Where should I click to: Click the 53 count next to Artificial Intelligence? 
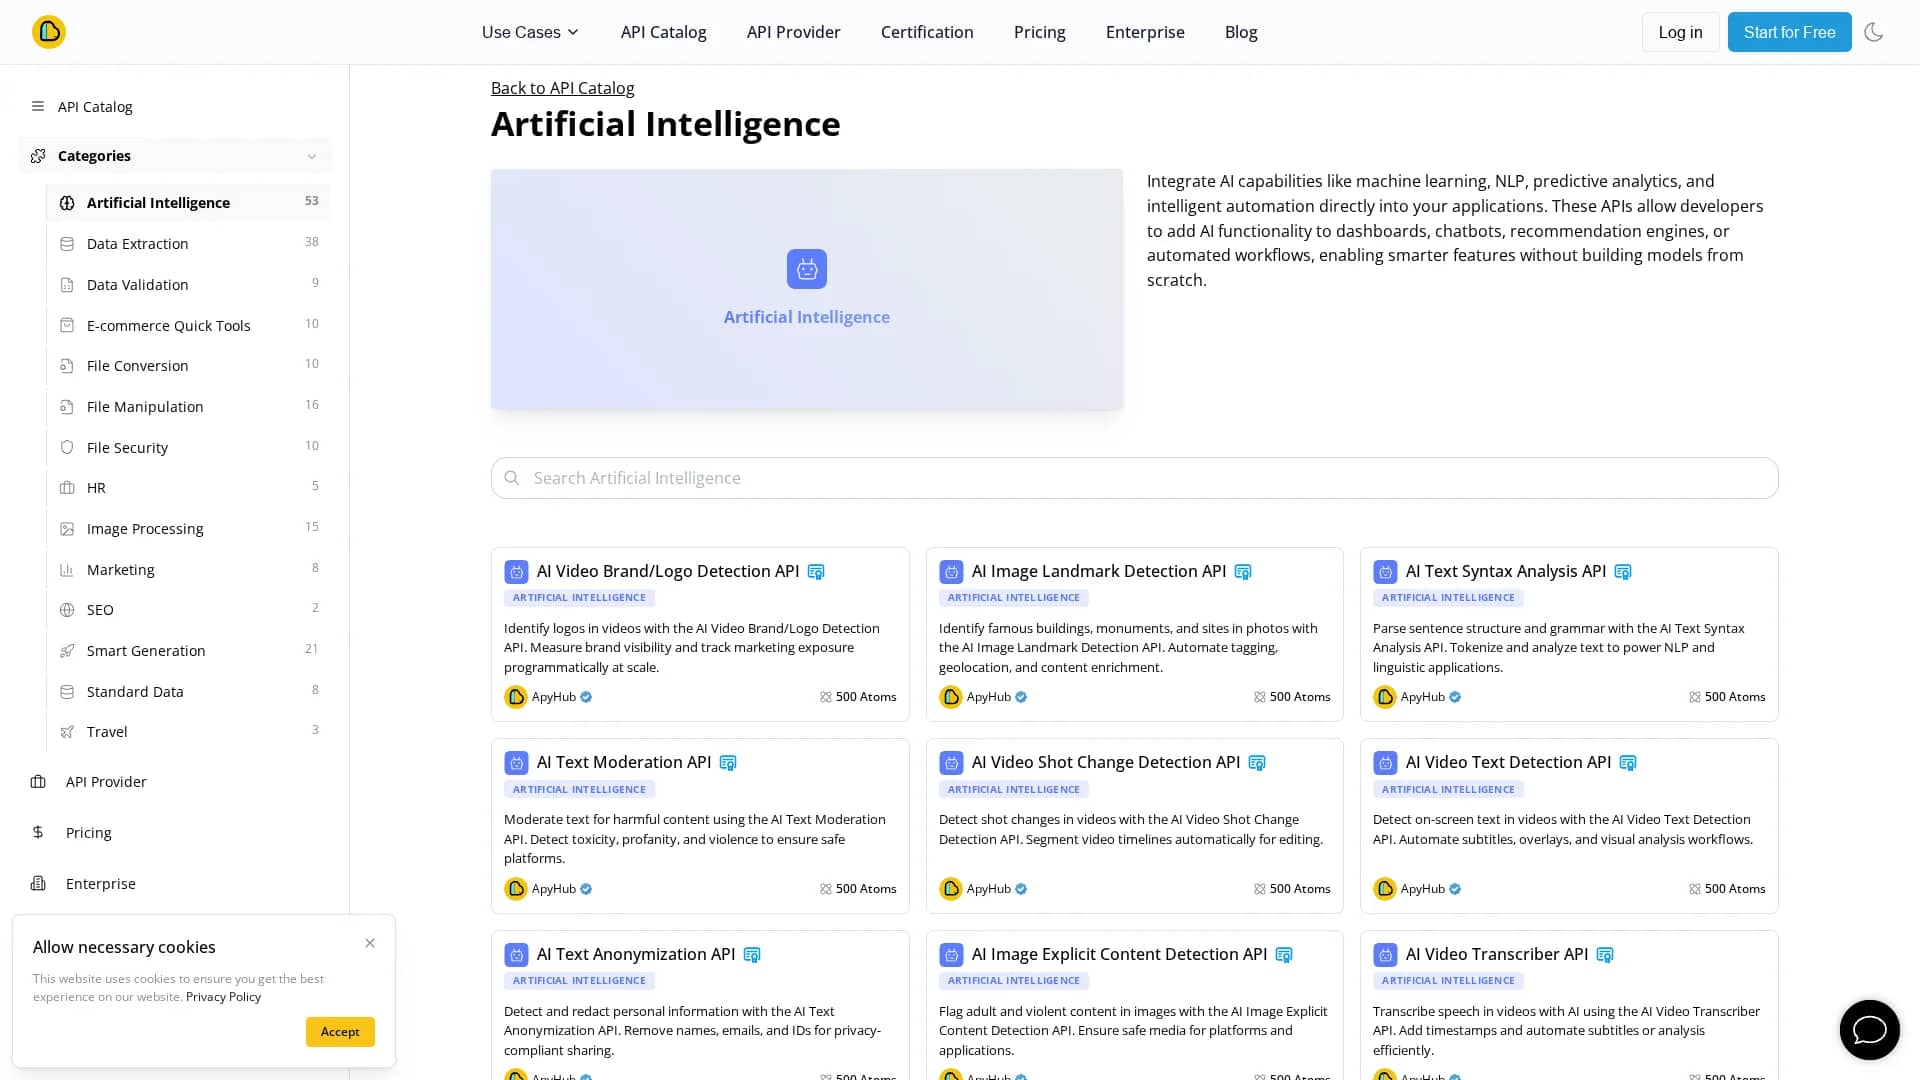(312, 201)
